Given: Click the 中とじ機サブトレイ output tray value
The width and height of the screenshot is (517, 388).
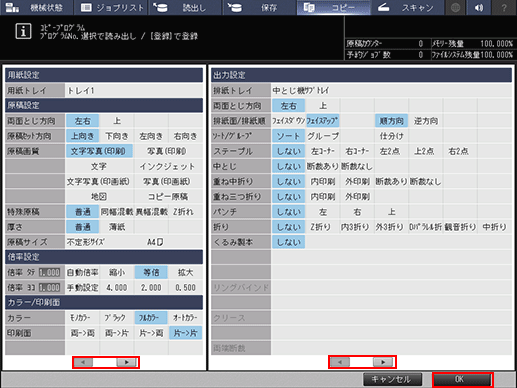Looking at the screenshot, I should (391, 90).
